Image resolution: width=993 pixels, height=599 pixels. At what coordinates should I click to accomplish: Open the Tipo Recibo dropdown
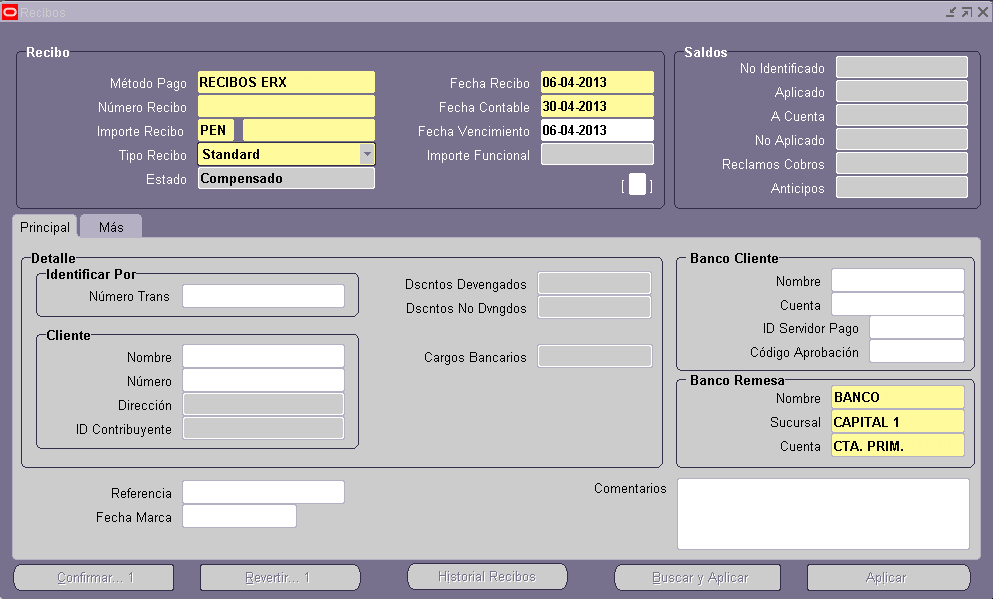(367, 153)
